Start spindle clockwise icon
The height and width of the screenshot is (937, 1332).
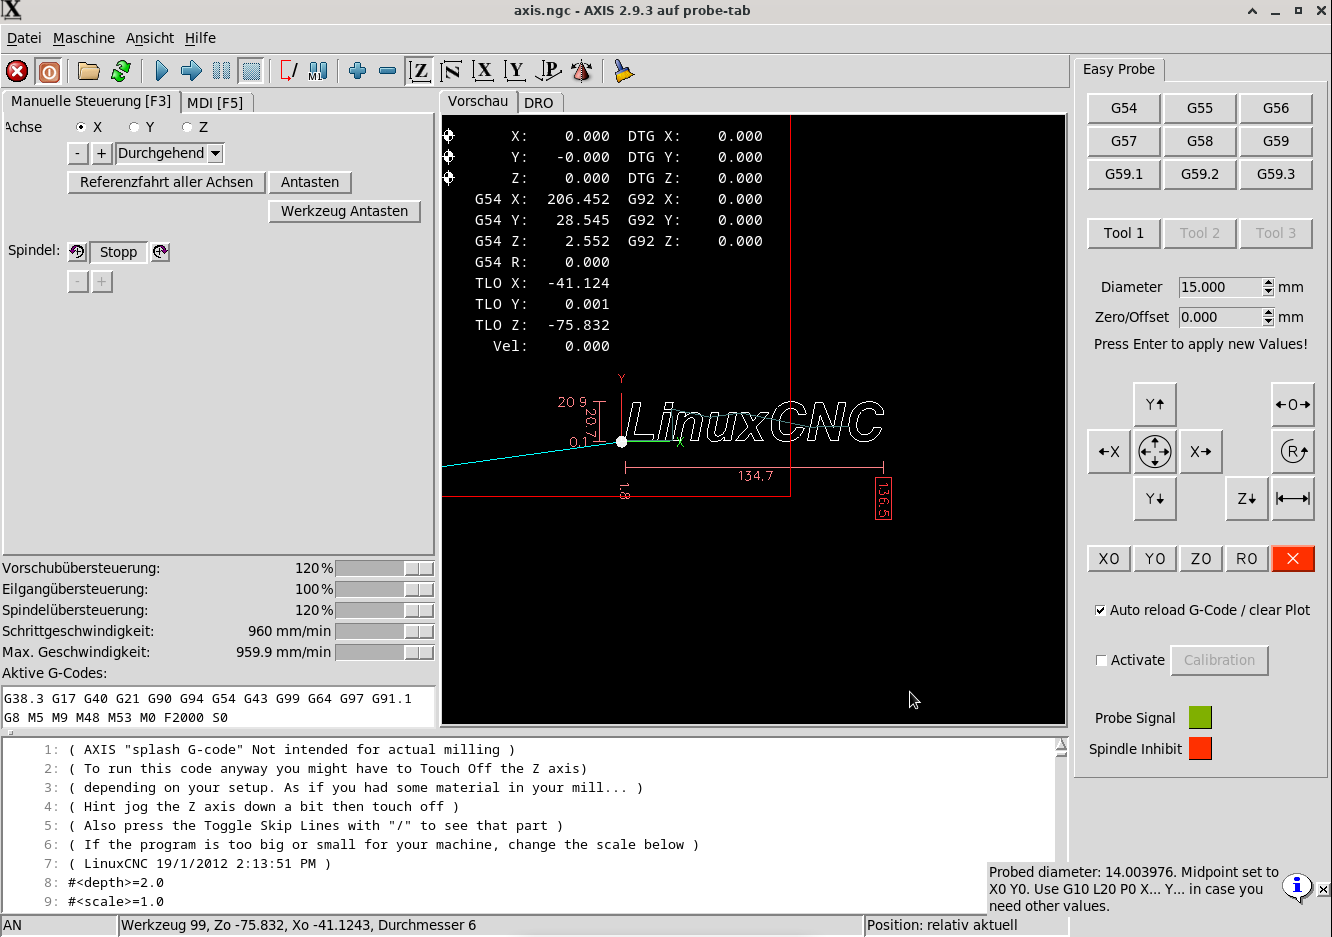click(160, 252)
